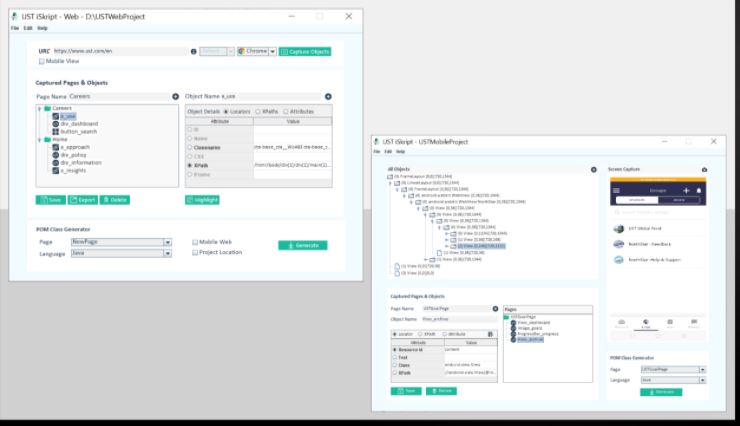This screenshot has height=426, width=740.
Task: Click the div_information object icon
Action: pyautogui.click(x=56, y=163)
